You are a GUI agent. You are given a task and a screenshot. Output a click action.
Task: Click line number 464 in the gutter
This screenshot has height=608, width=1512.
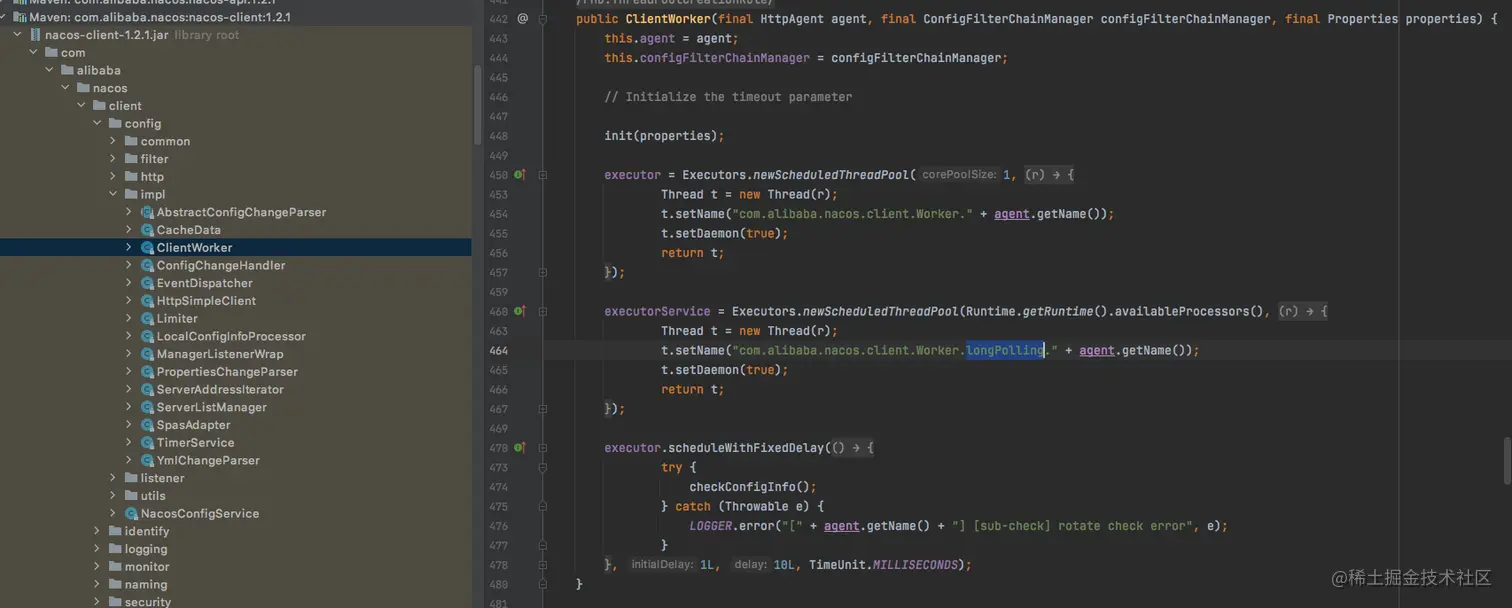(498, 350)
